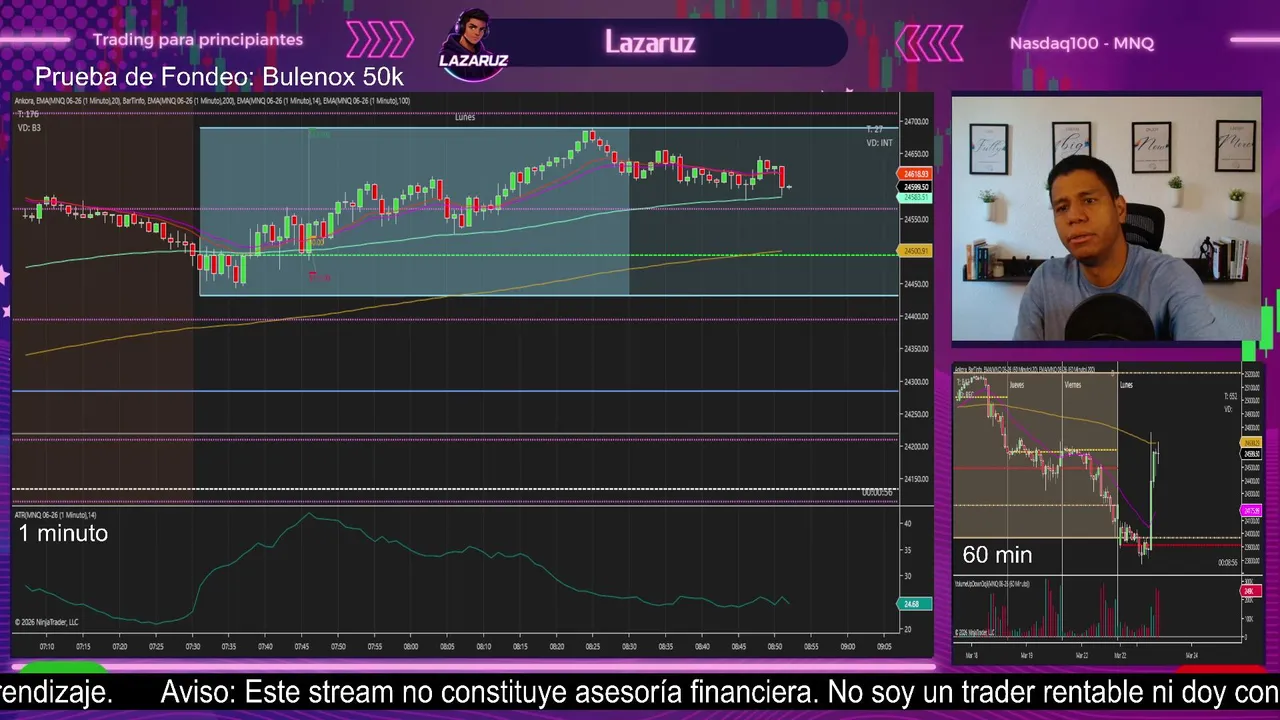This screenshot has height=720, width=1280.
Task: Click the magenta price marker on 60 min chart
Action: pos(1251,511)
